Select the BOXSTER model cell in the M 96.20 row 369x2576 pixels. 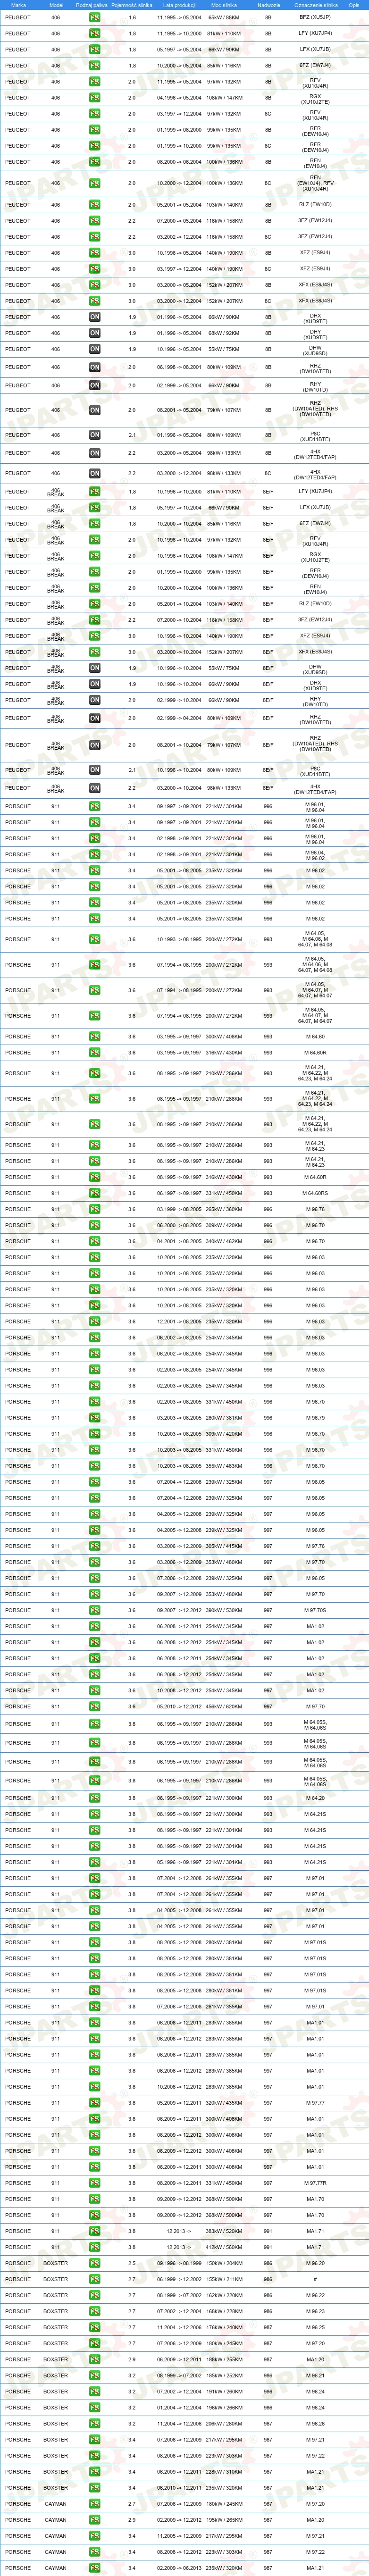point(56,2263)
